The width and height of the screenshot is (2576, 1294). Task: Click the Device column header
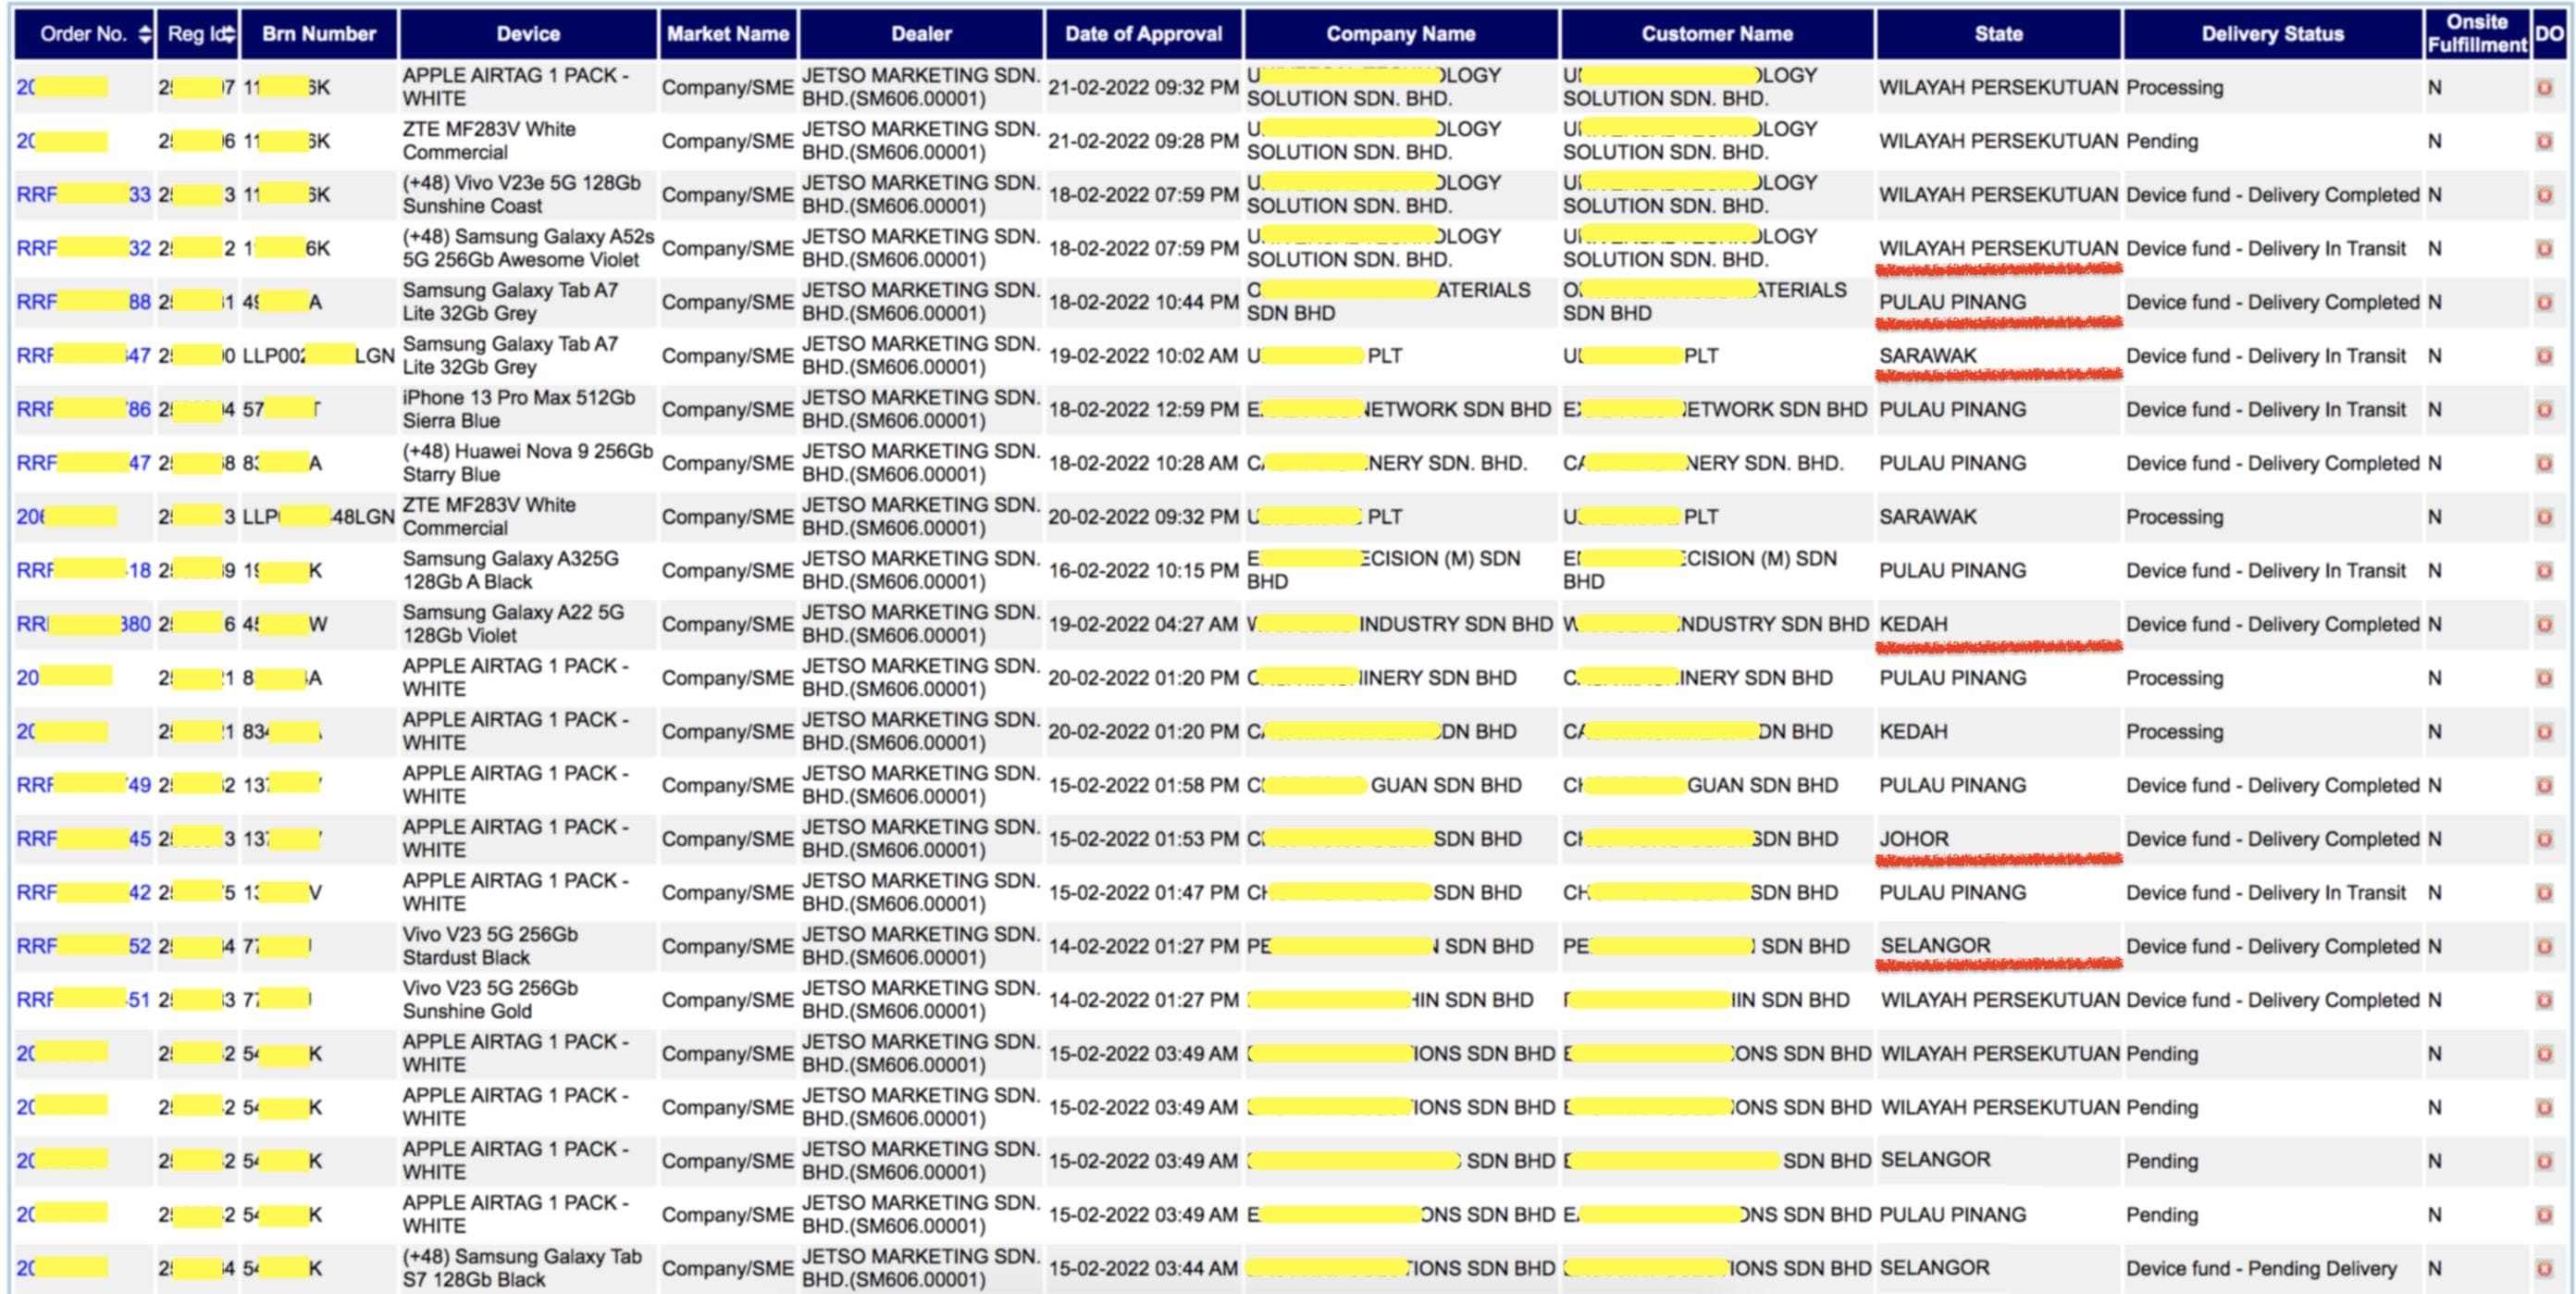point(528,34)
